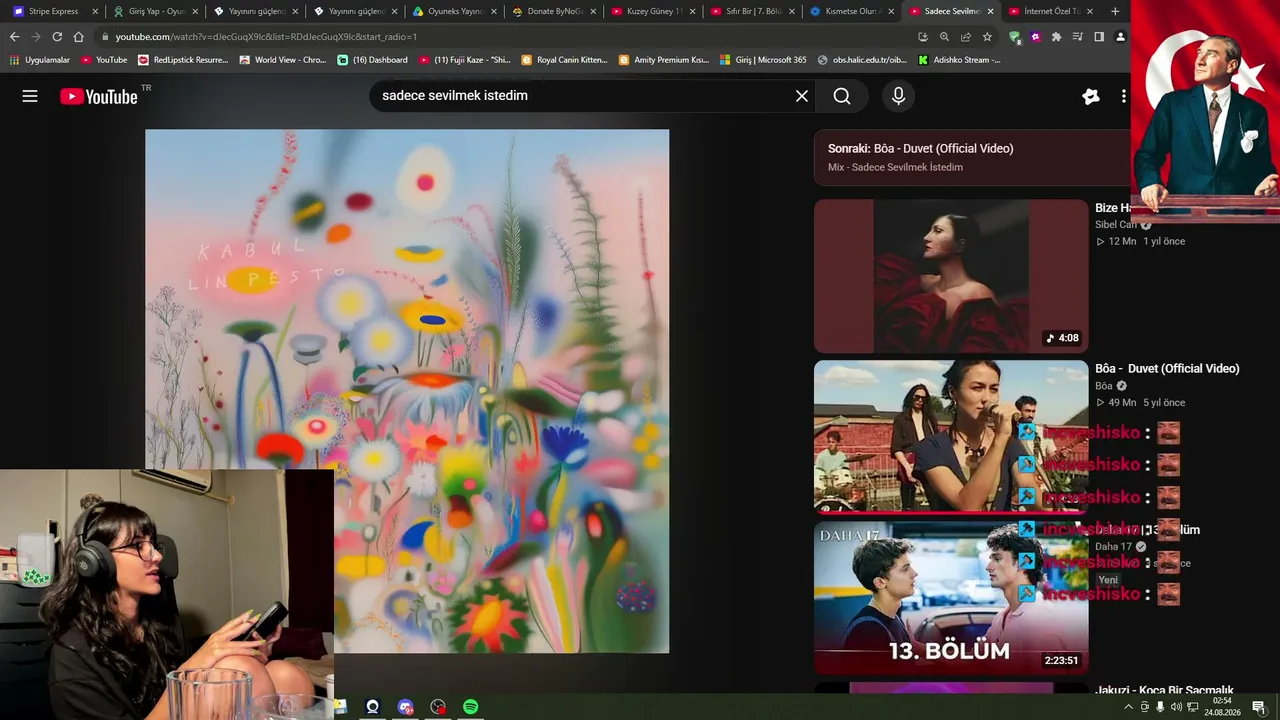Switch to the Oyuneks Yayıncı tab
Image resolution: width=1280 pixels, height=720 pixels.
455,11
